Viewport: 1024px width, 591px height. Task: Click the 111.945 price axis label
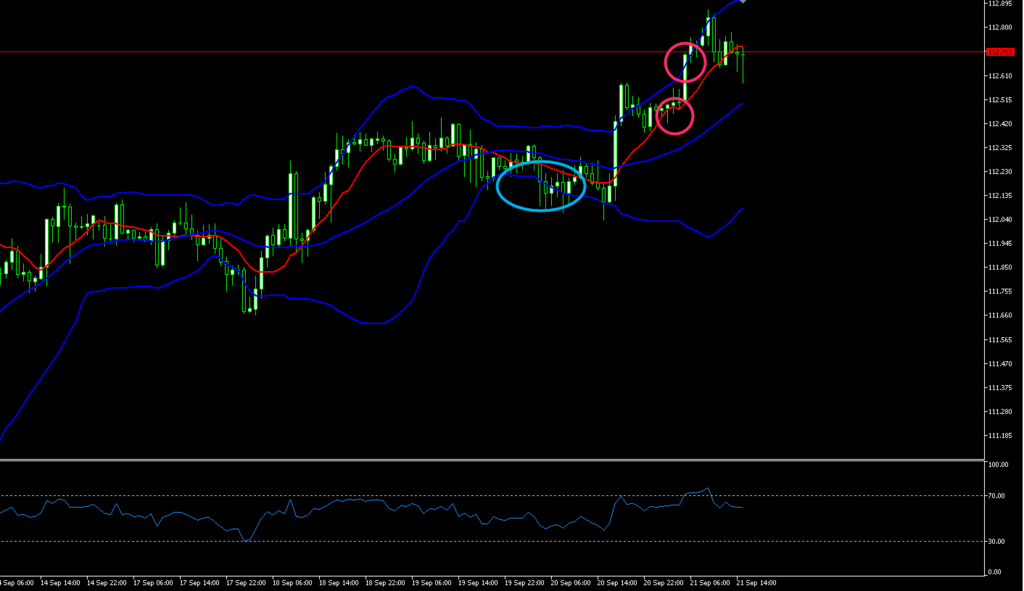(1000, 244)
